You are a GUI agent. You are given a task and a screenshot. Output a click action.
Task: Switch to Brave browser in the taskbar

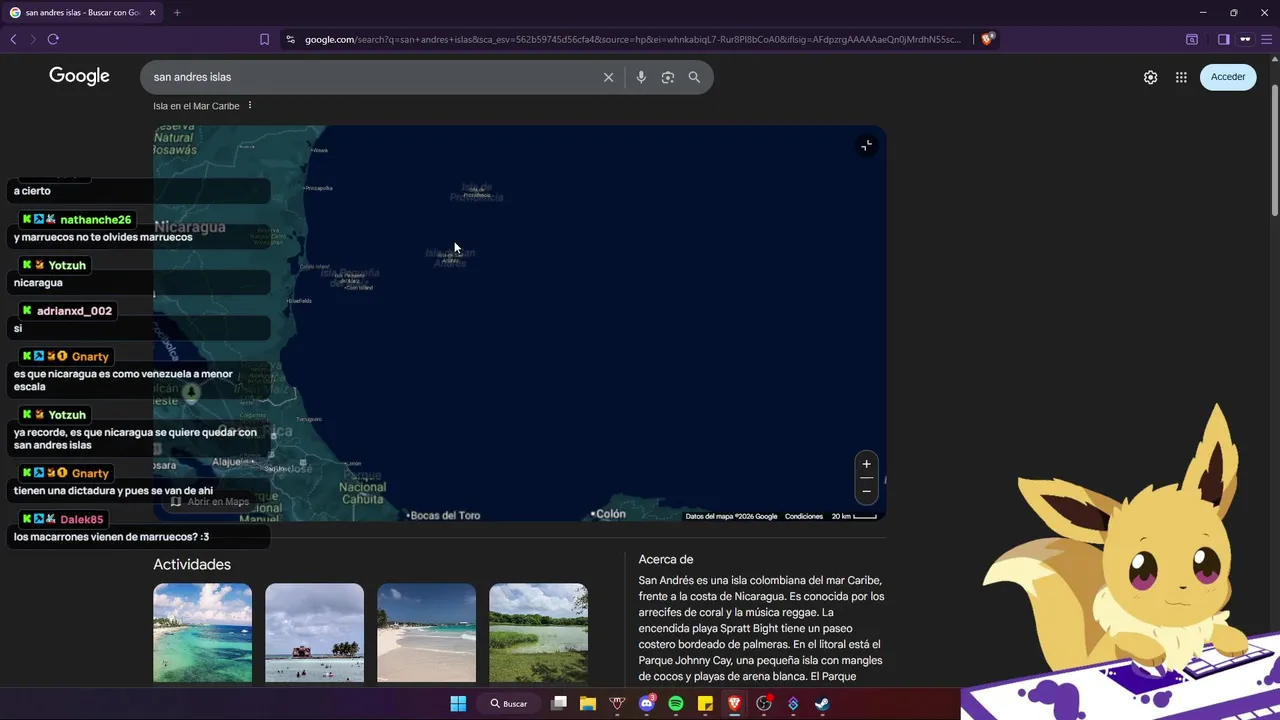coord(734,704)
